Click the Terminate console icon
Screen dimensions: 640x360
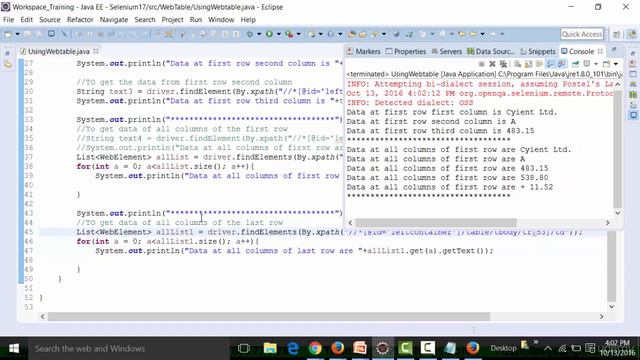(482, 64)
